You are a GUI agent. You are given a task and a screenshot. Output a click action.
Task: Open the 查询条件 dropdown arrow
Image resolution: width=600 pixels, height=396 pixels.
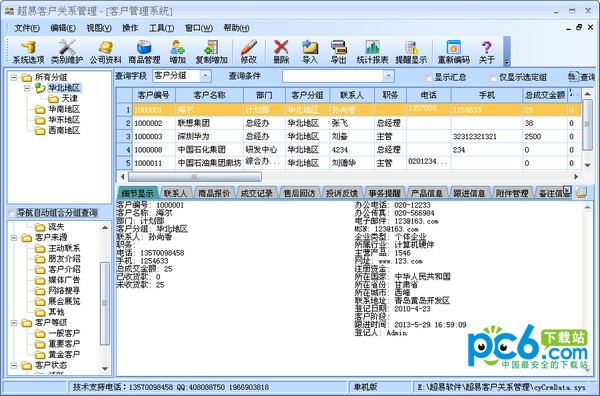(388, 76)
